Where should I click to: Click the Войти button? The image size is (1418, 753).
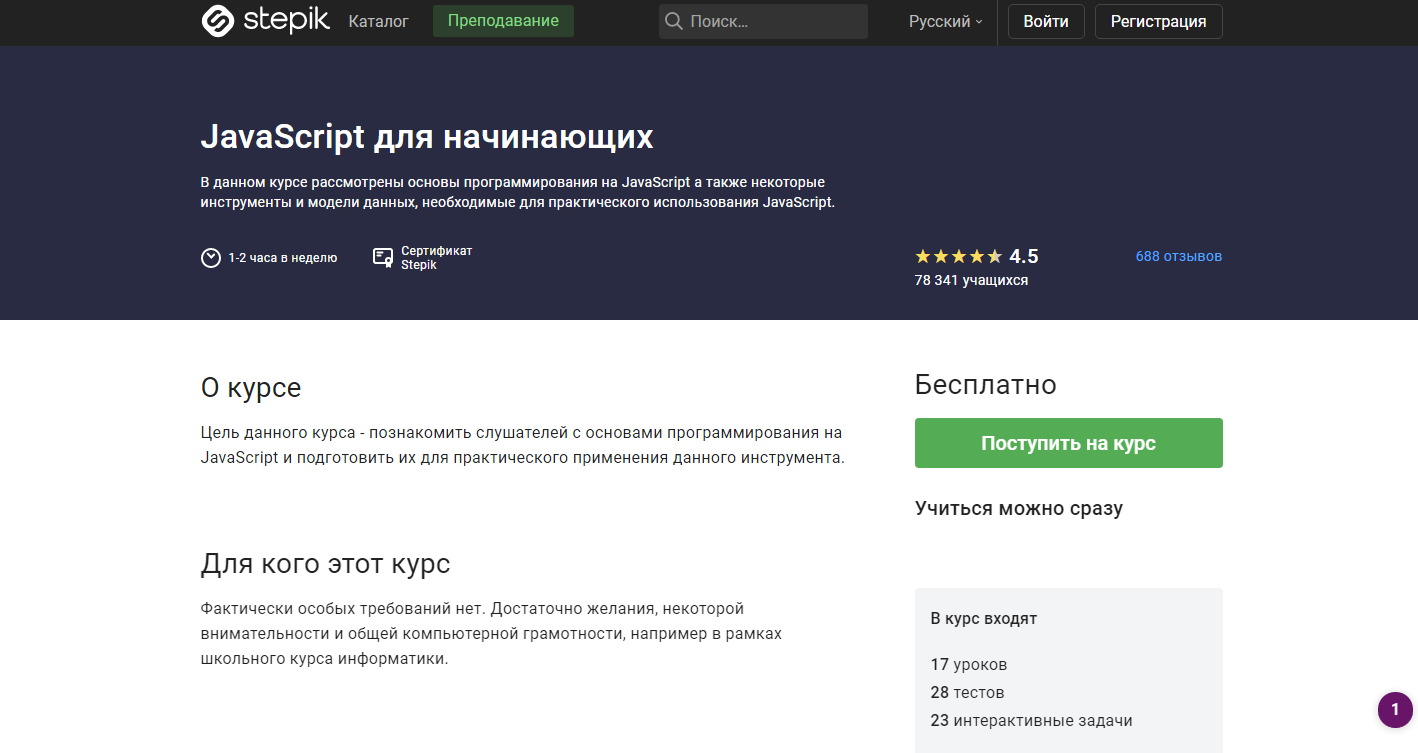click(x=1046, y=21)
